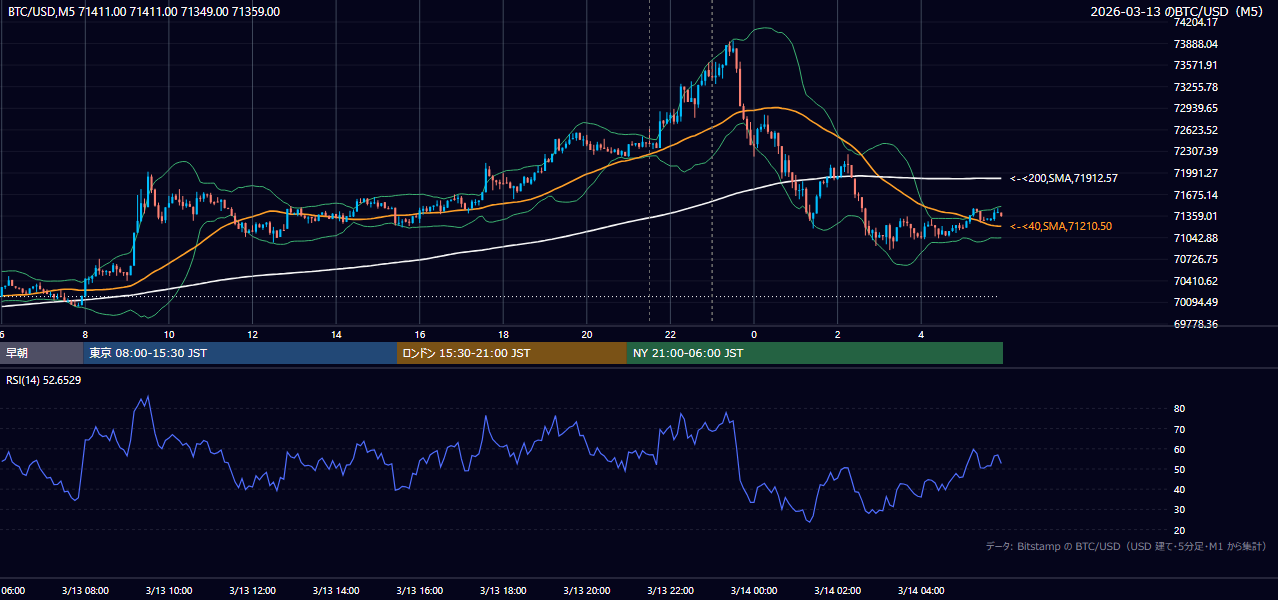Click price axis value 70410.62
The image size is (1278, 600).
[1196, 281]
